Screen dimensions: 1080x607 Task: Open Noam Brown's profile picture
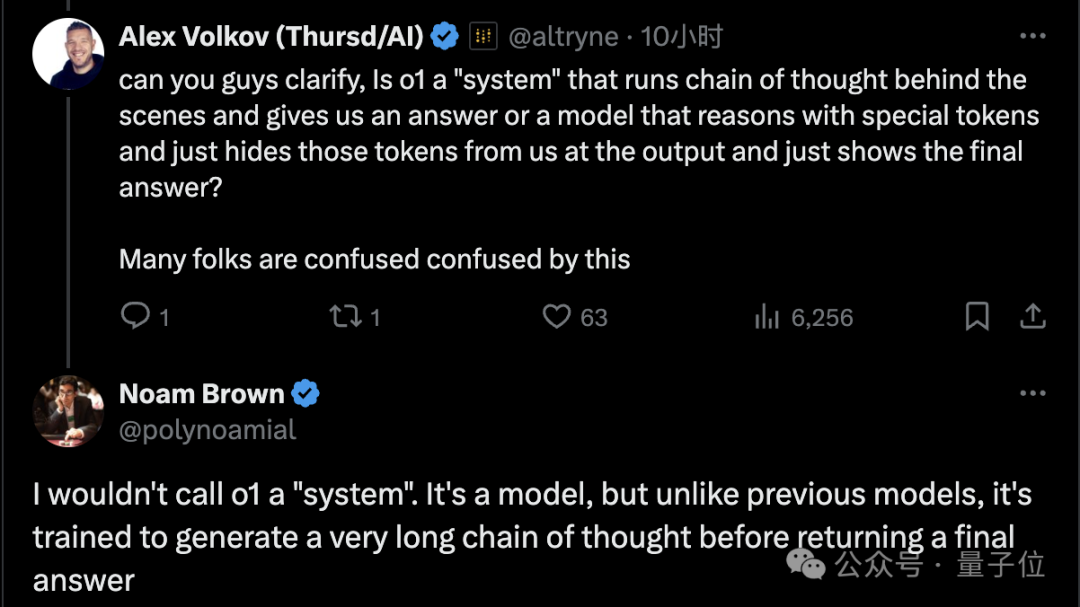68,411
